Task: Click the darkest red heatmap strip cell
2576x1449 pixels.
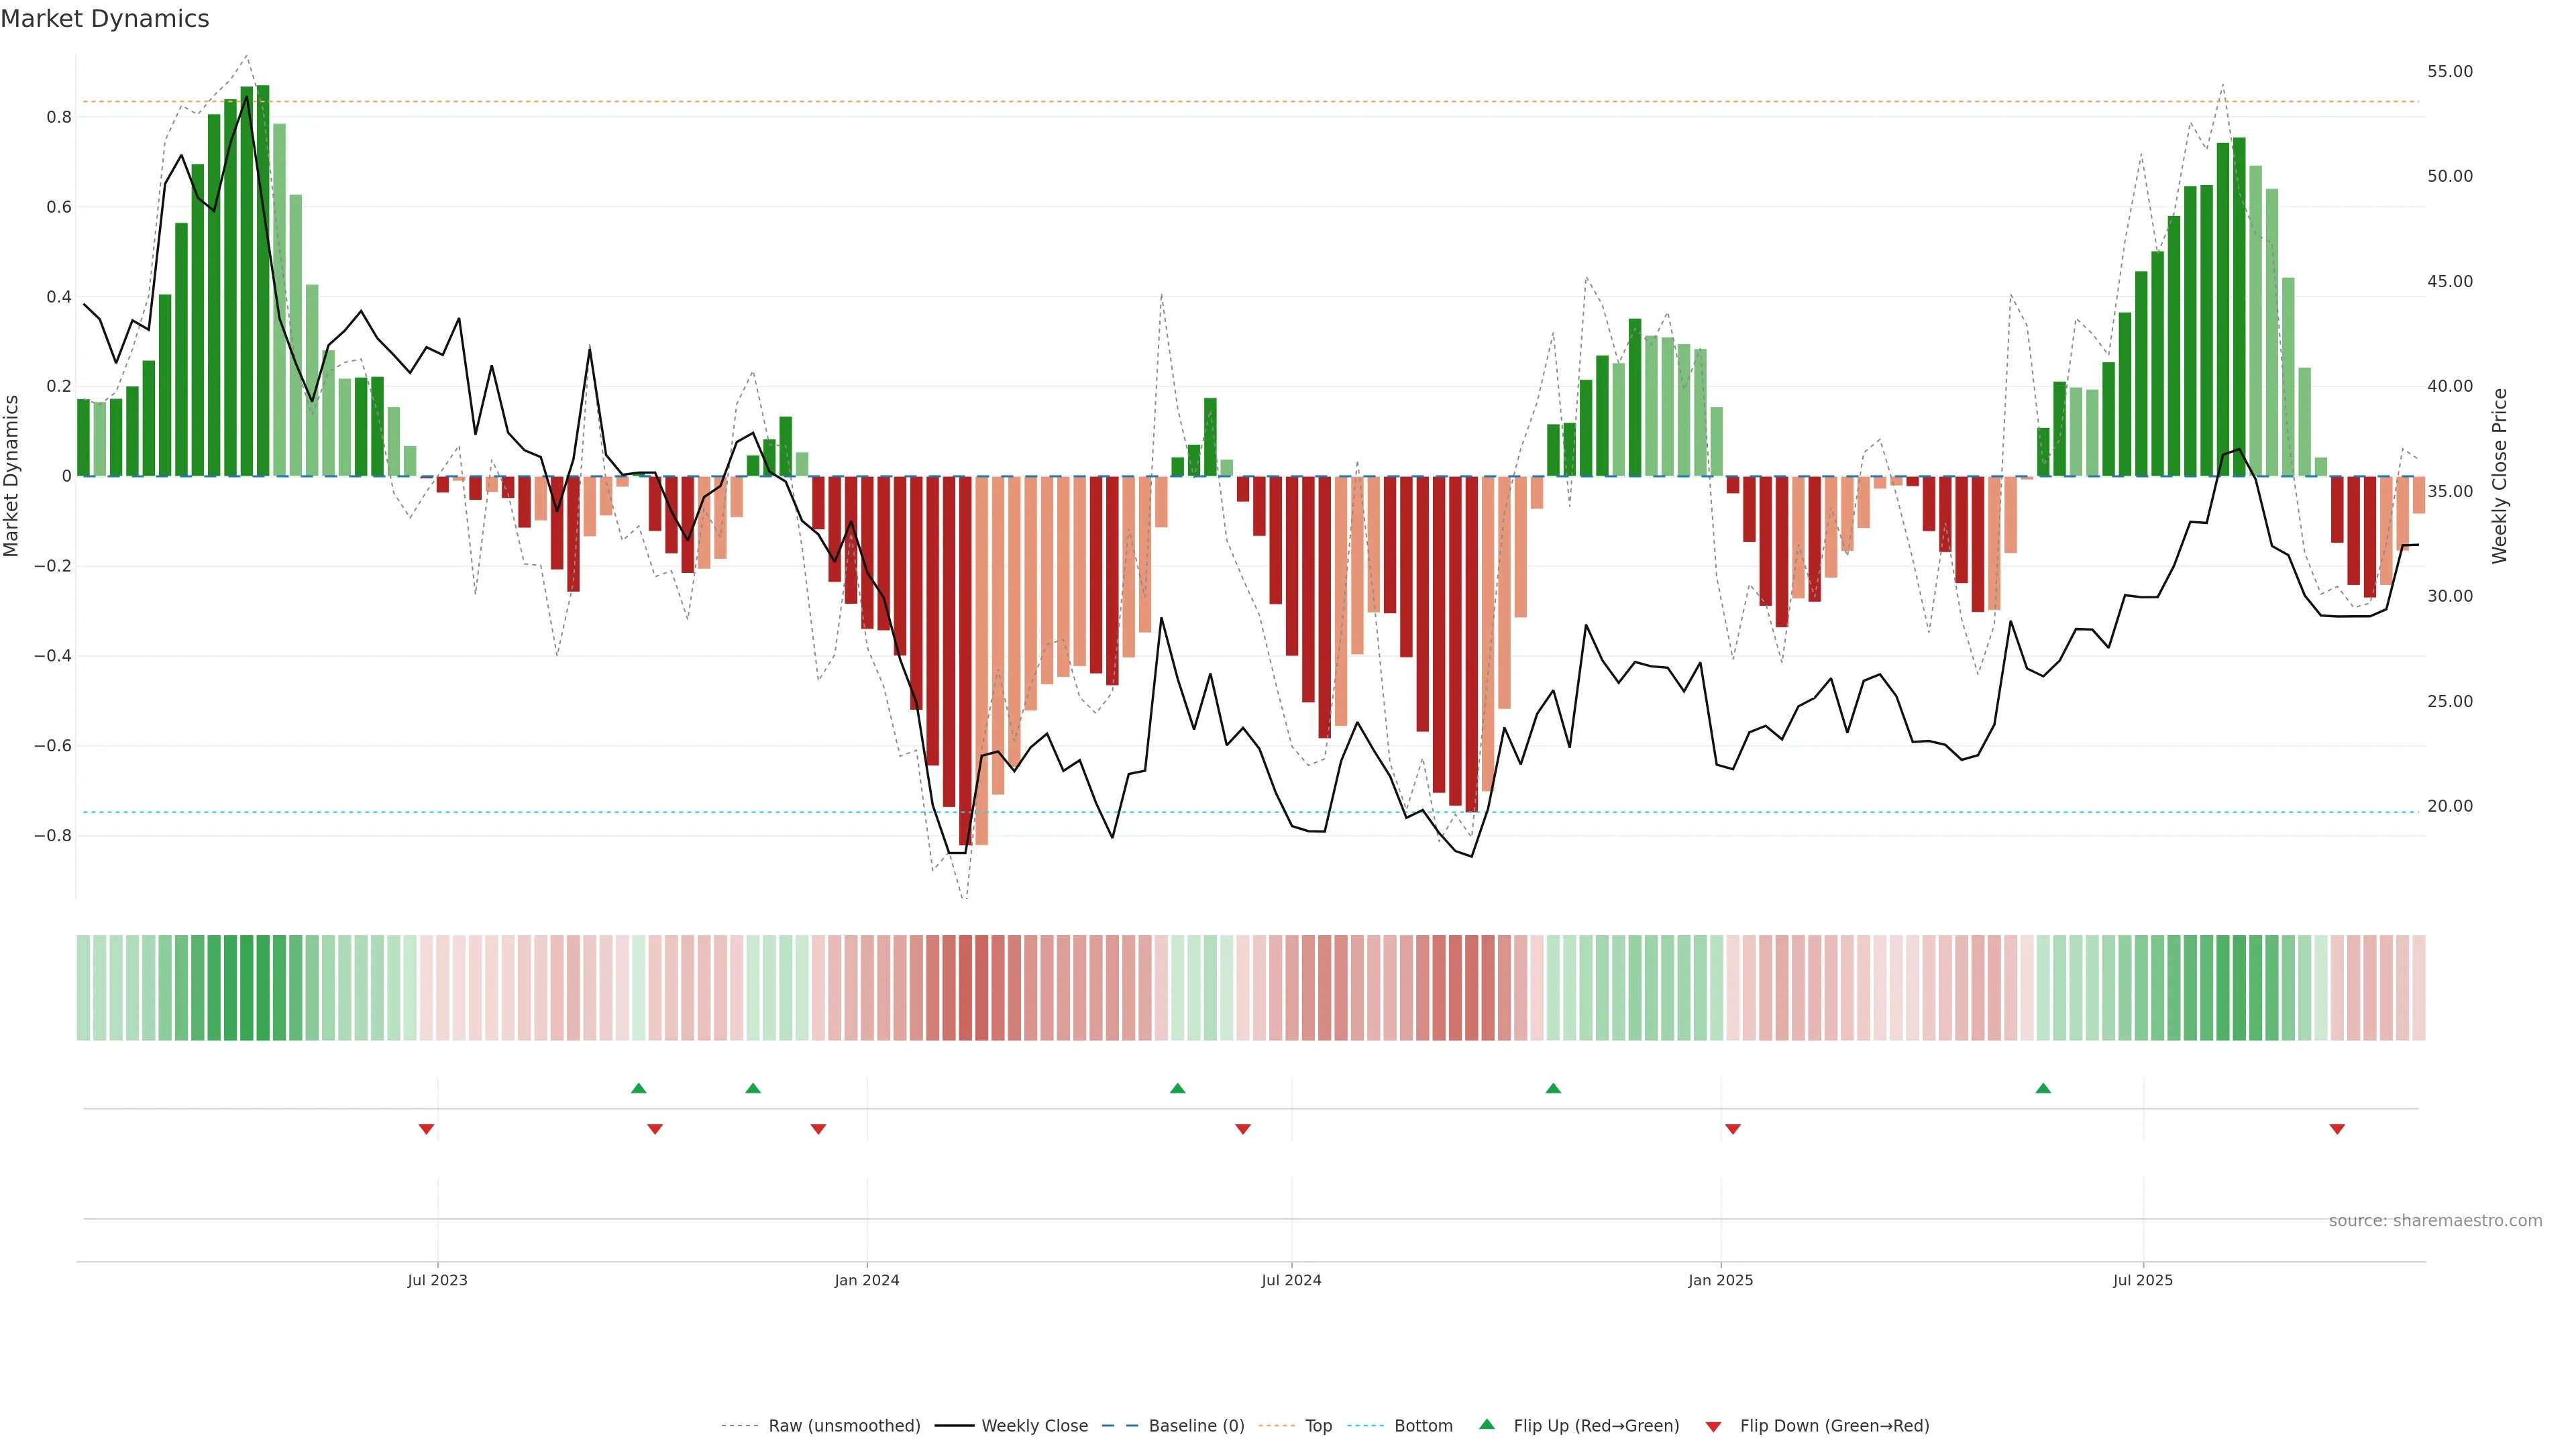Action: [965, 988]
